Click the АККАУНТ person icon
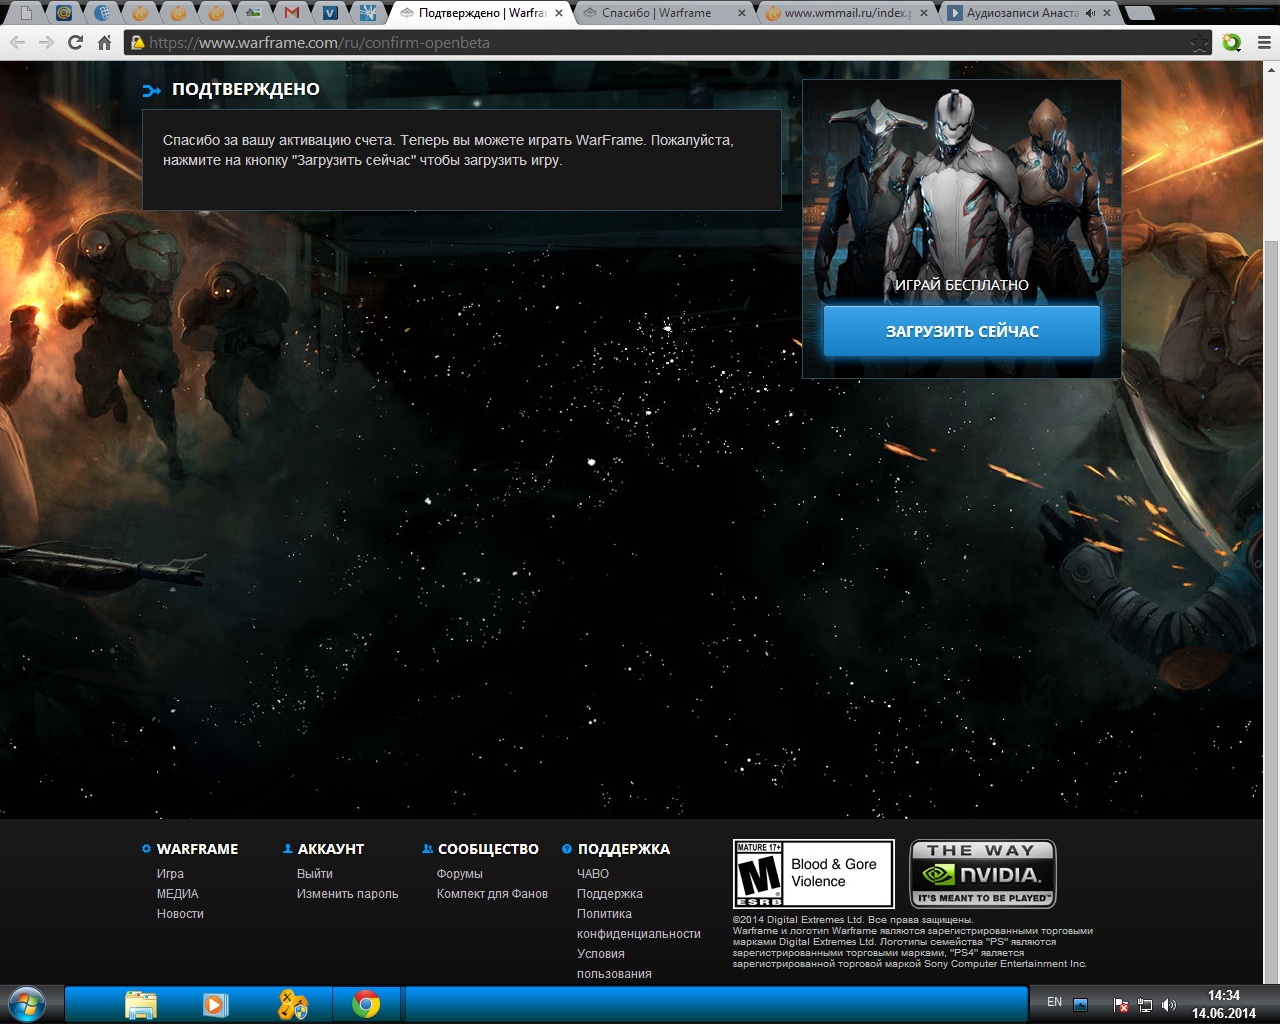1280x1024 pixels. click(287, 849)
